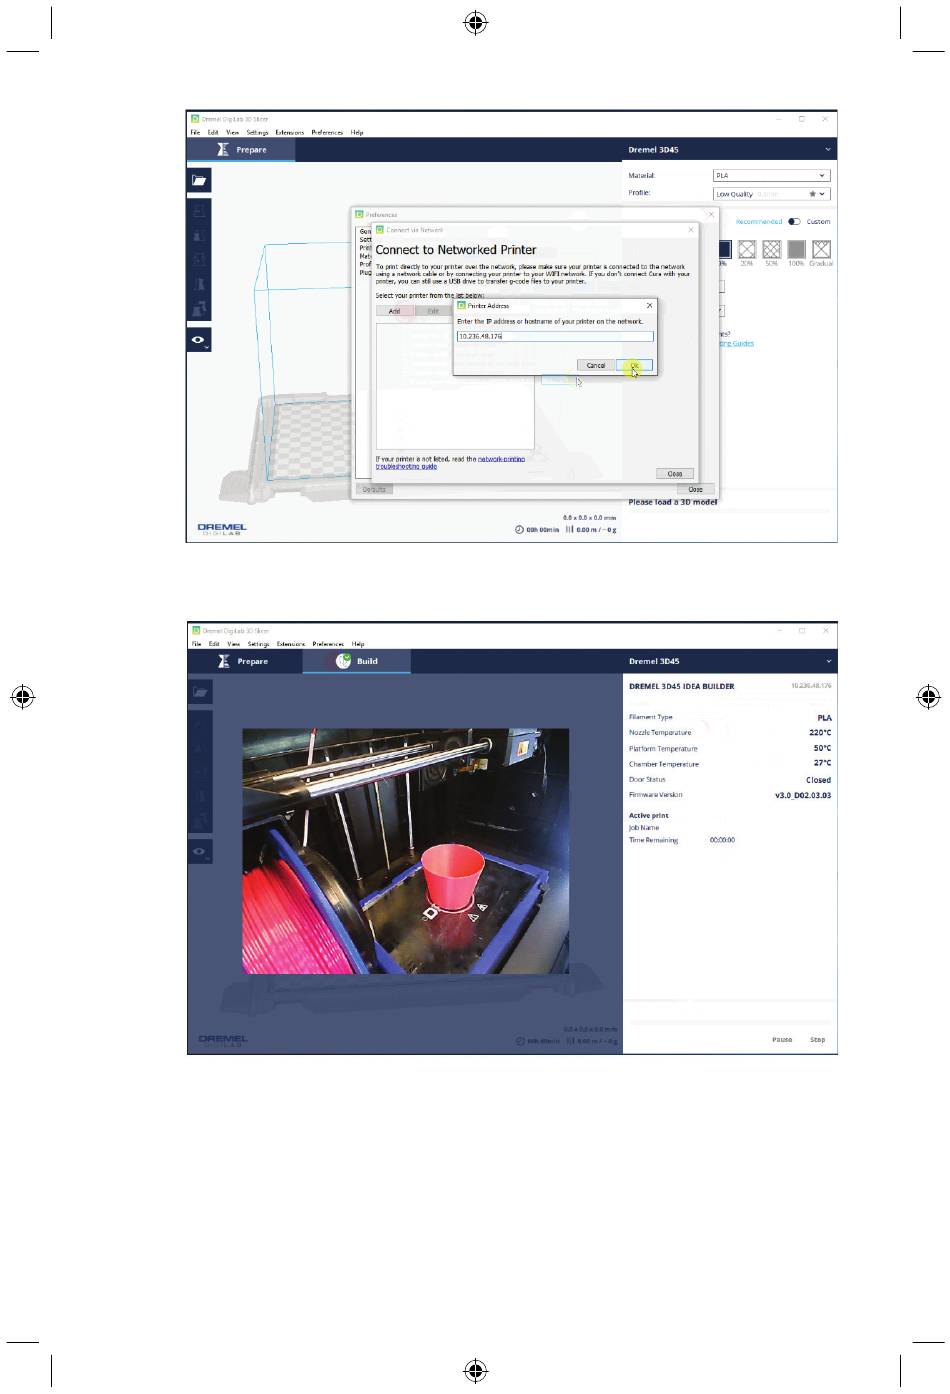Click Cancel in Printer Address dialog
Image resolution: width=950 pixels, height=1394 pixels.
pos(596,365)
